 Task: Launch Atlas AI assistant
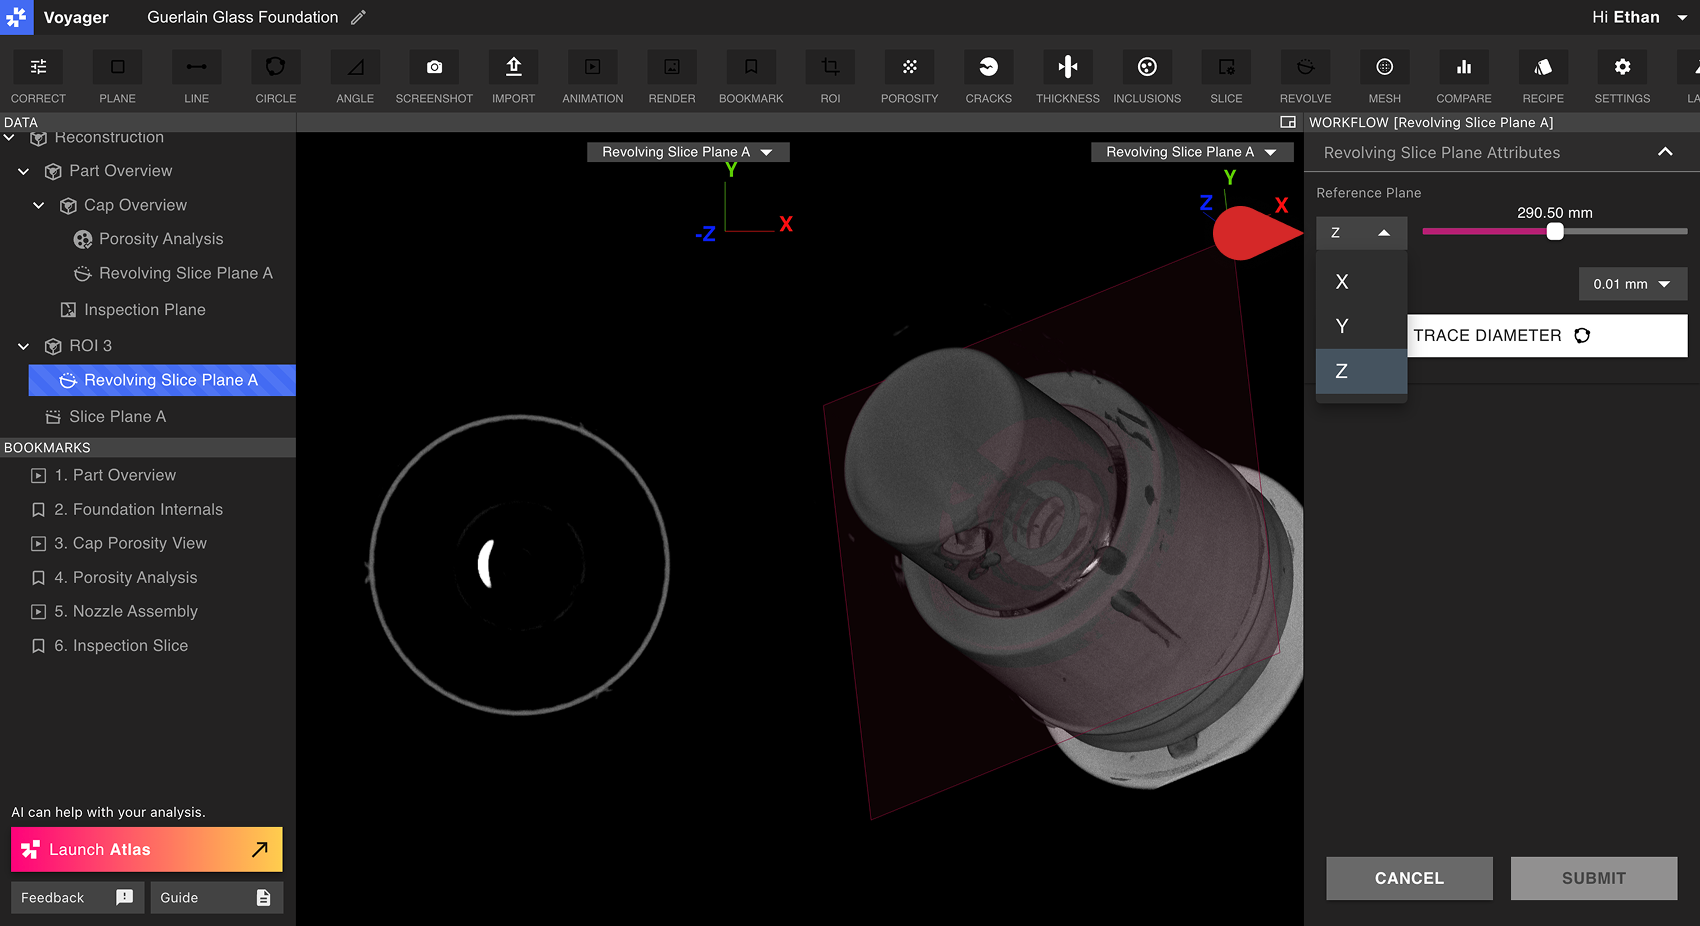tap(147, 849)
